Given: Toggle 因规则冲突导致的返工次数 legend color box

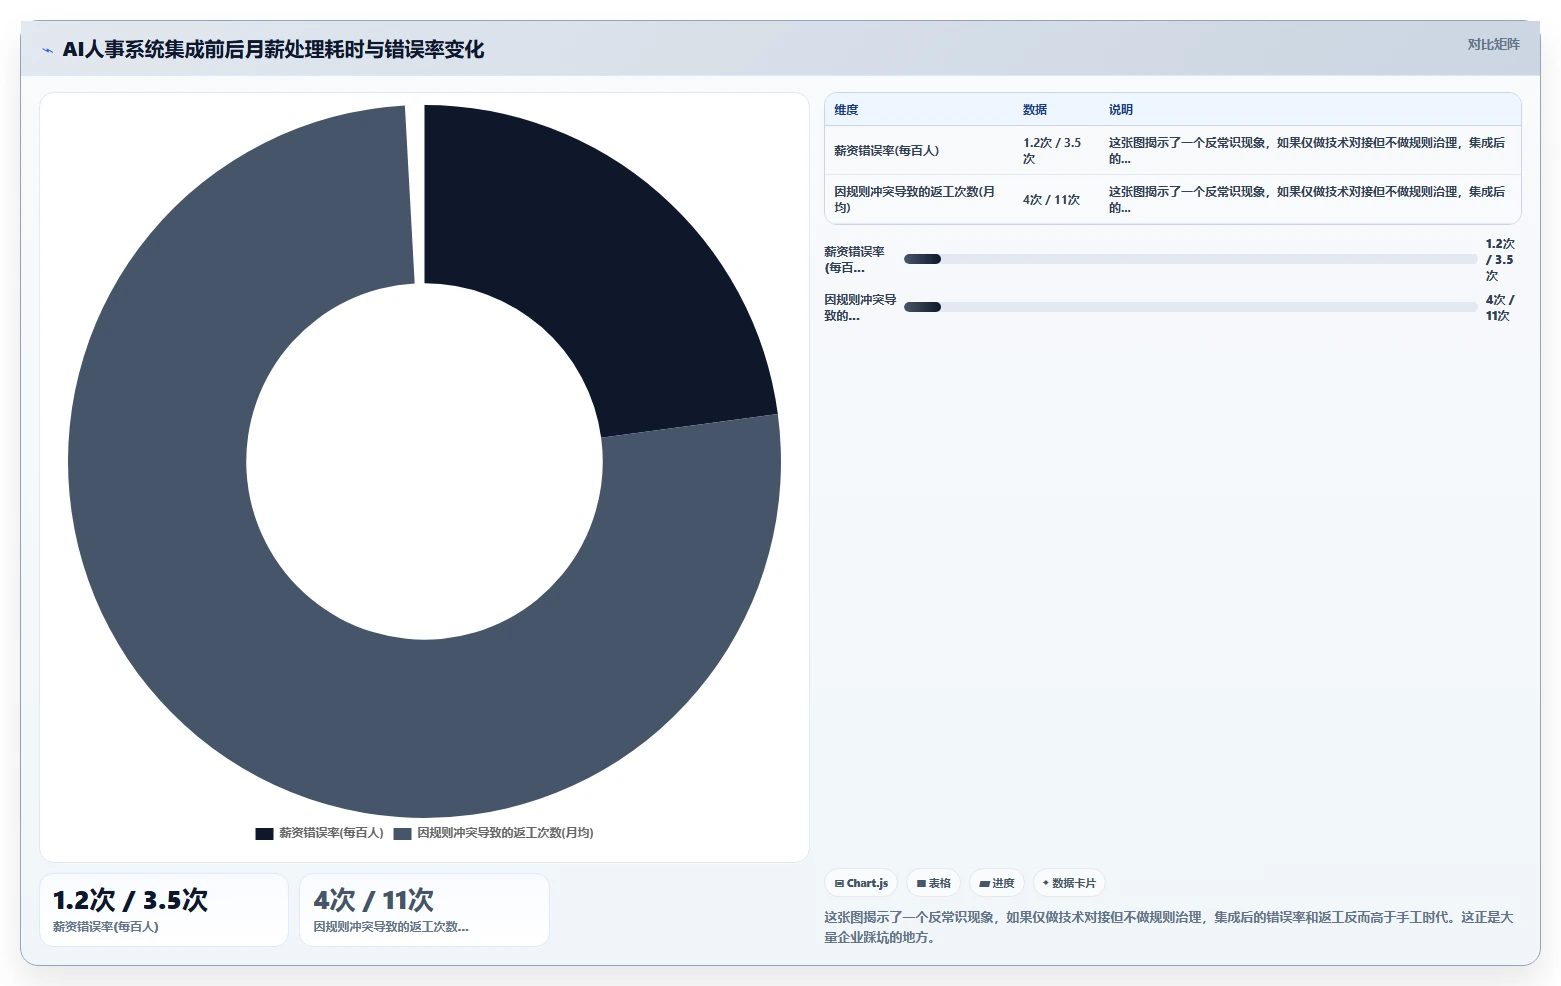Looking at the screenshot, I should (x=402, y=833).
